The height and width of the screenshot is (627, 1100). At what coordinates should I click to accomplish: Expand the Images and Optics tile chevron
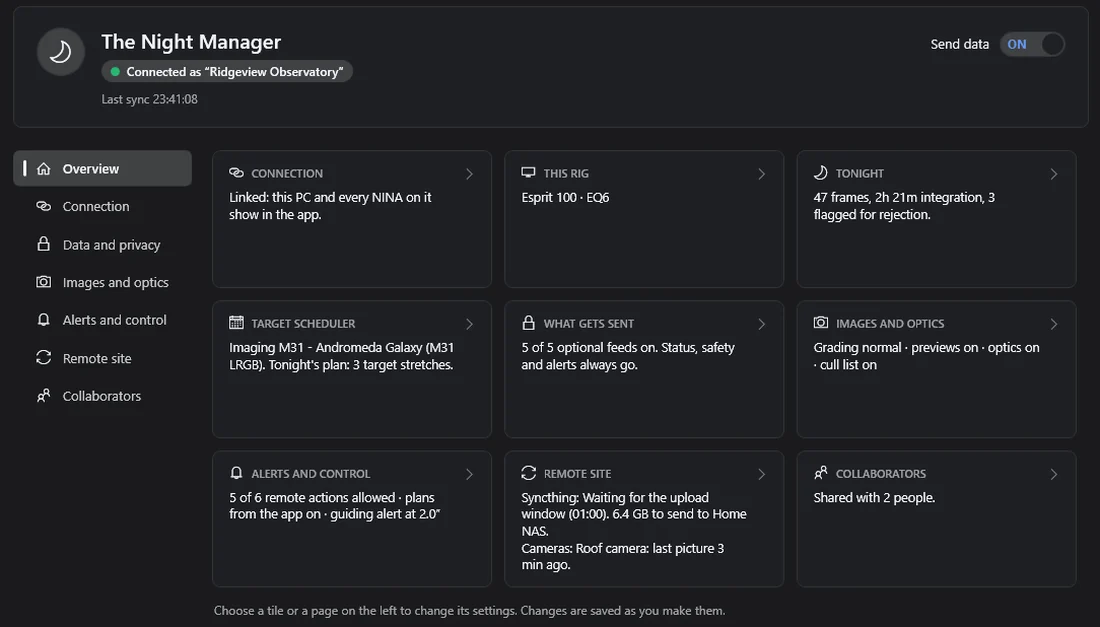click(1053, 324)
